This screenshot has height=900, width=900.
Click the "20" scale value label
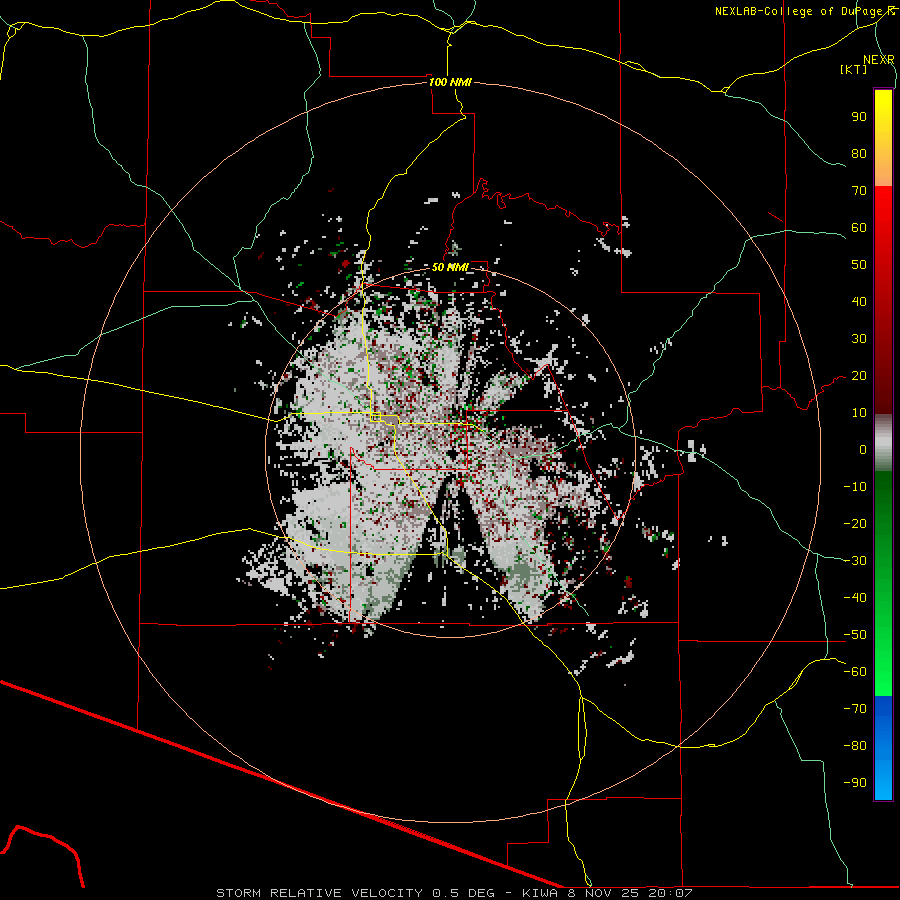click(859, 375)
